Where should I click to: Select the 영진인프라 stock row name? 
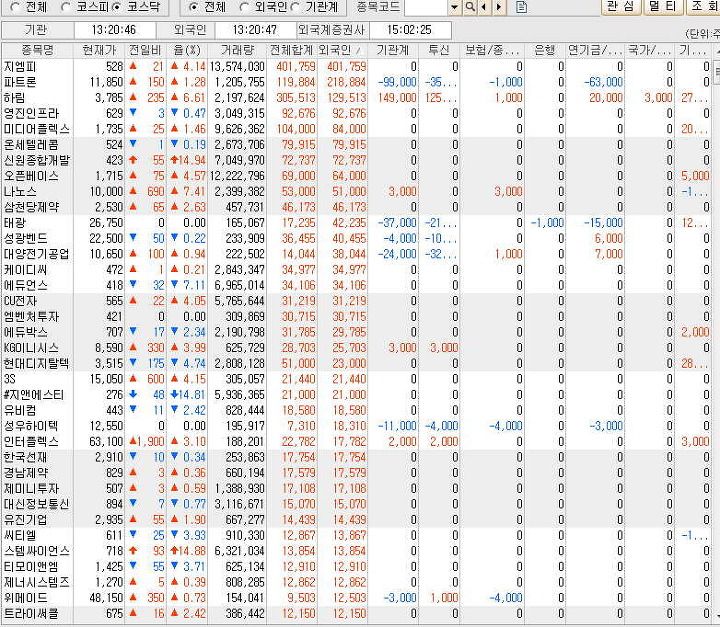click(x=32, y=113)
